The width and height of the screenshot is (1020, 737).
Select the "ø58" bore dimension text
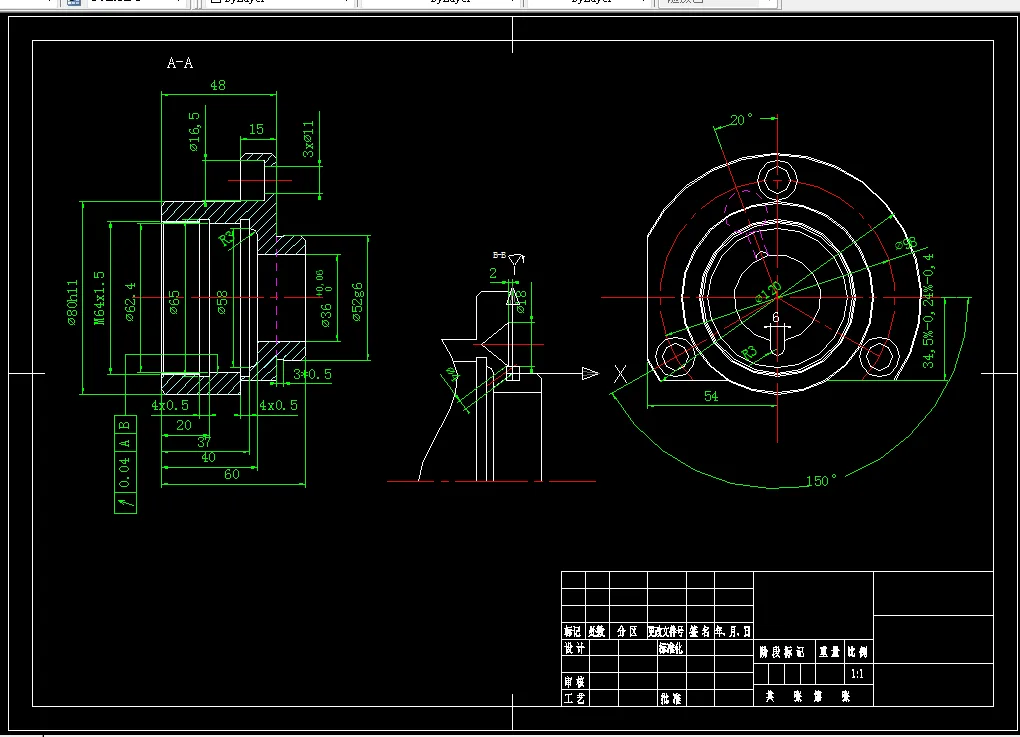pos(222,302)
